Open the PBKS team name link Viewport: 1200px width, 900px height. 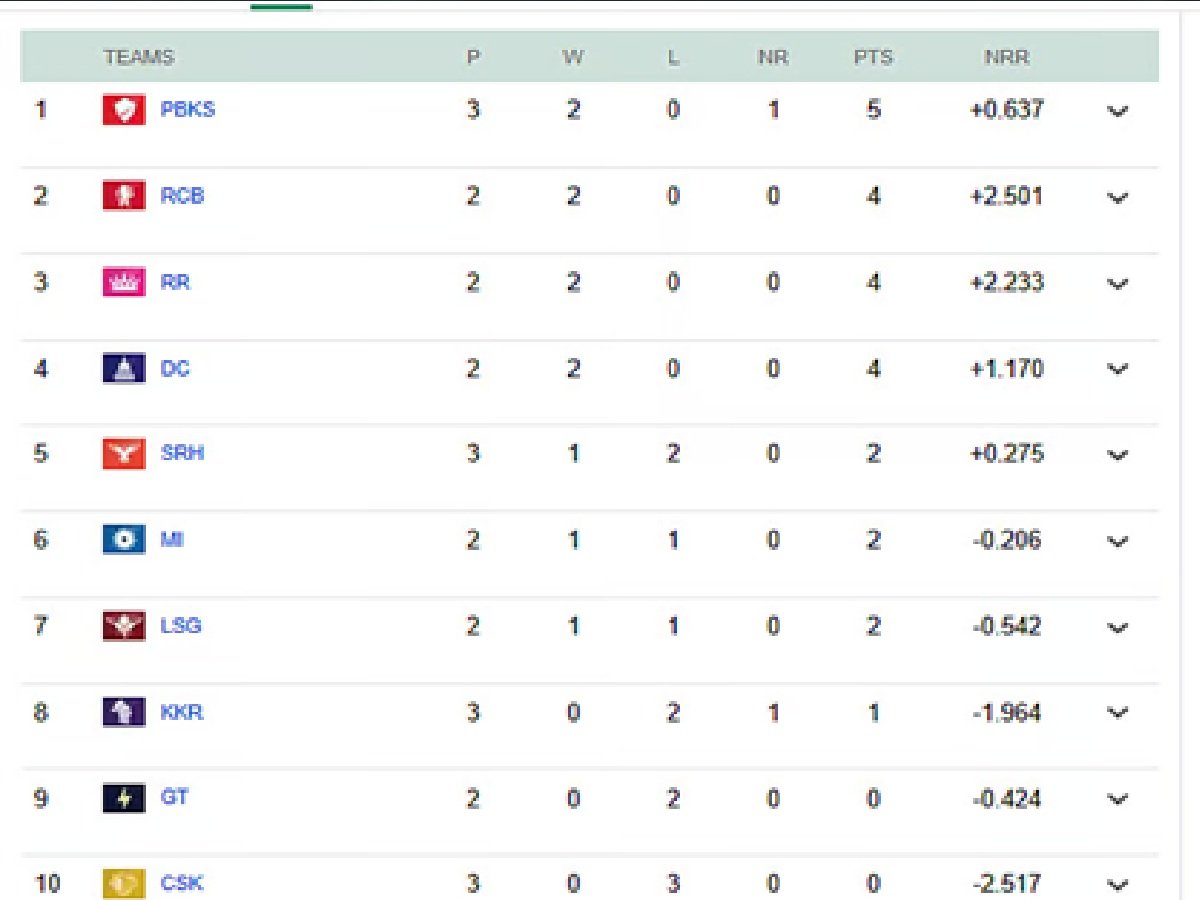[188, 110]
